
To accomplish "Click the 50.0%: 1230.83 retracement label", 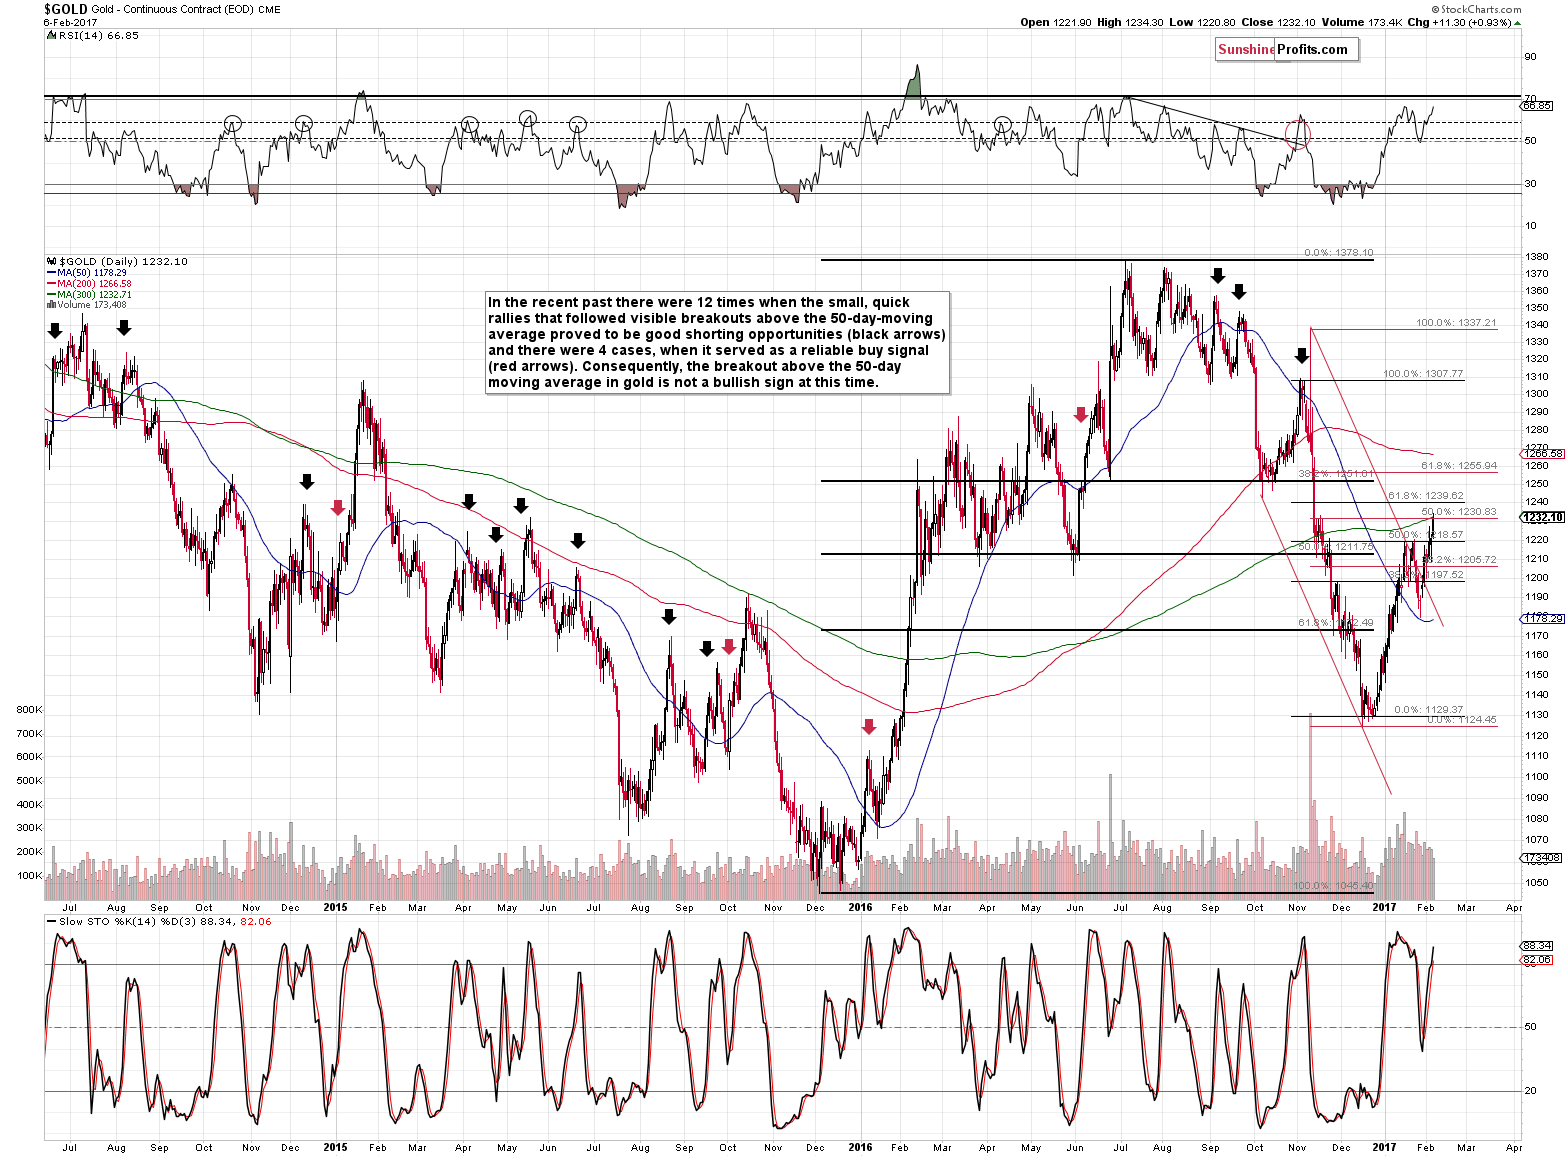I will click(x=1459, y=512).
